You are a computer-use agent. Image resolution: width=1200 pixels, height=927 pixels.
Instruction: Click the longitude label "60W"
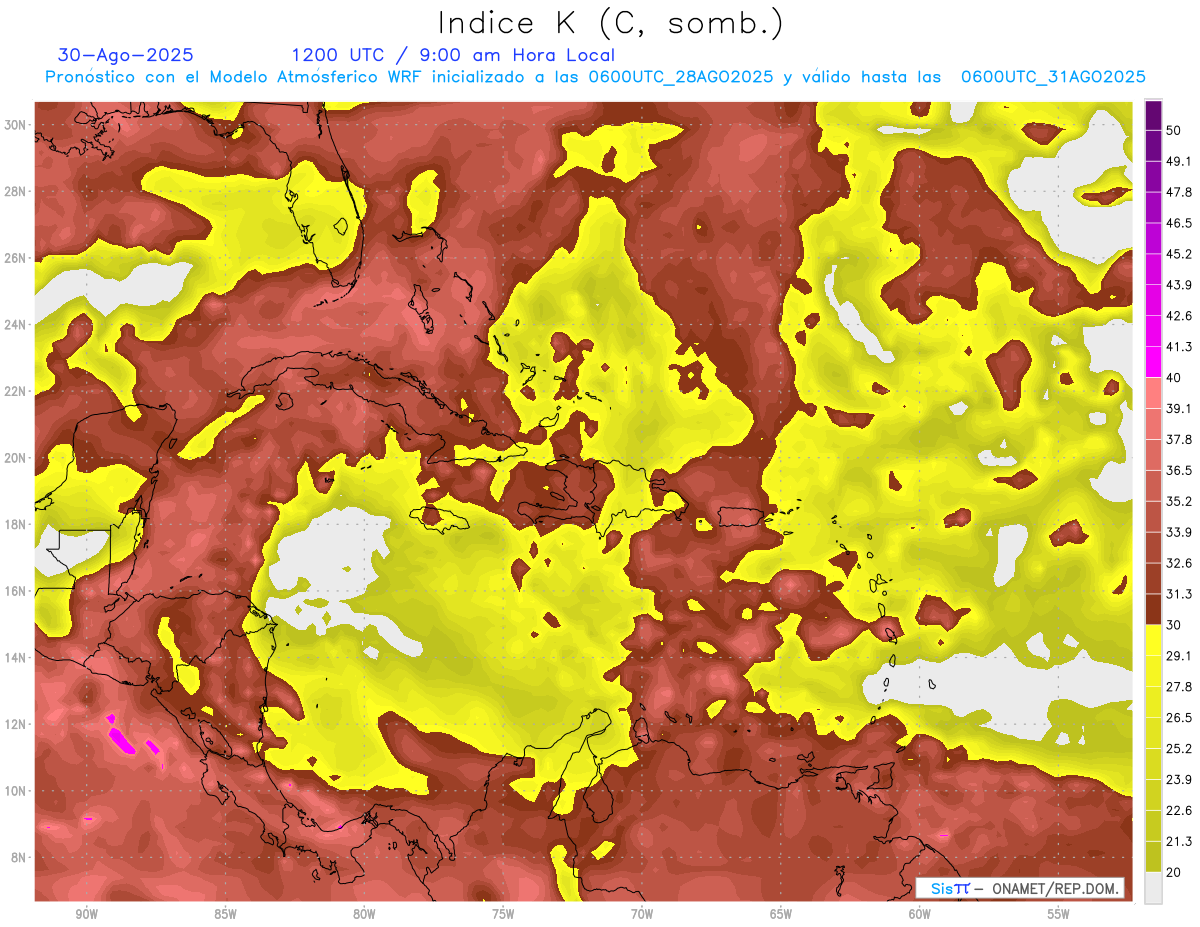(920, 914)
